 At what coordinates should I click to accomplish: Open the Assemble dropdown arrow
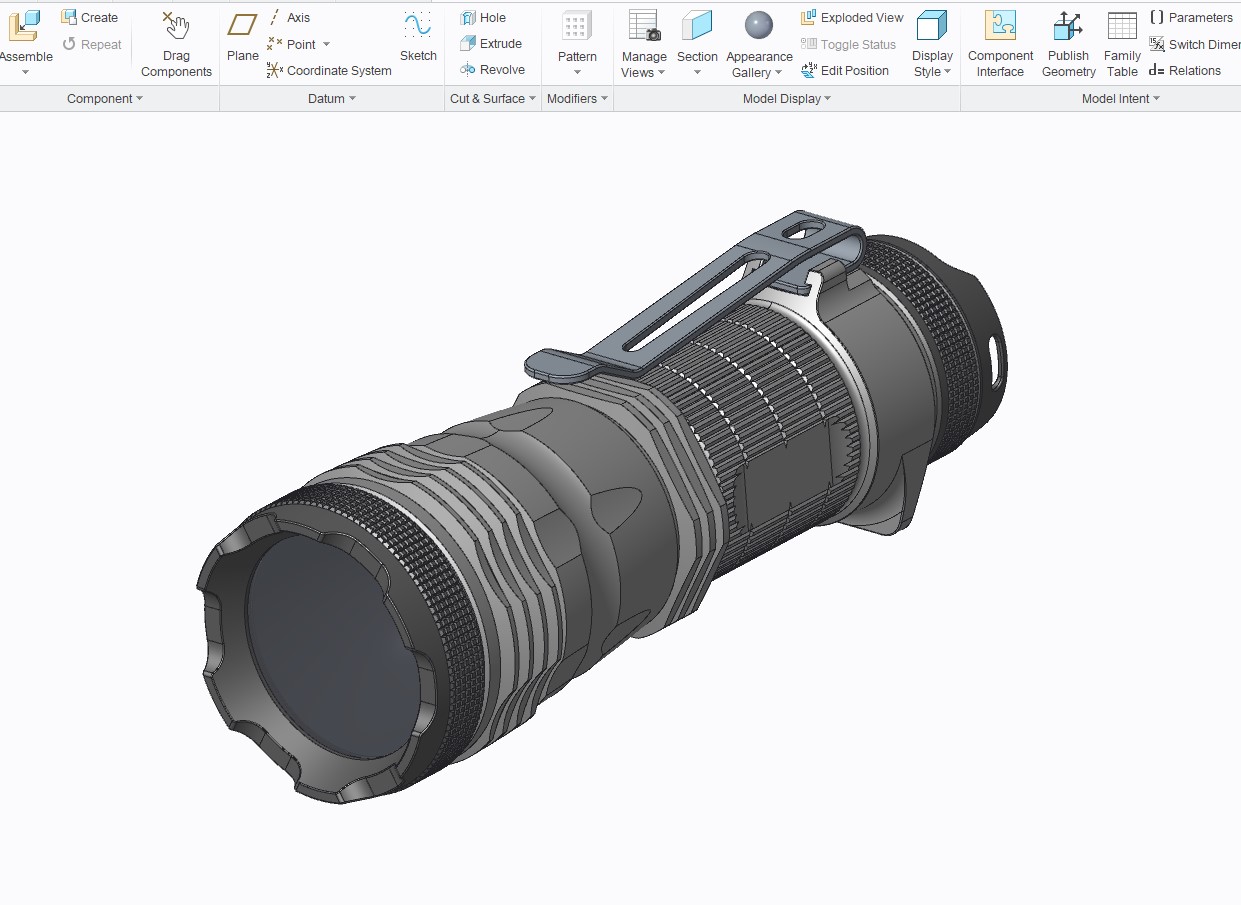coord(26,72)
